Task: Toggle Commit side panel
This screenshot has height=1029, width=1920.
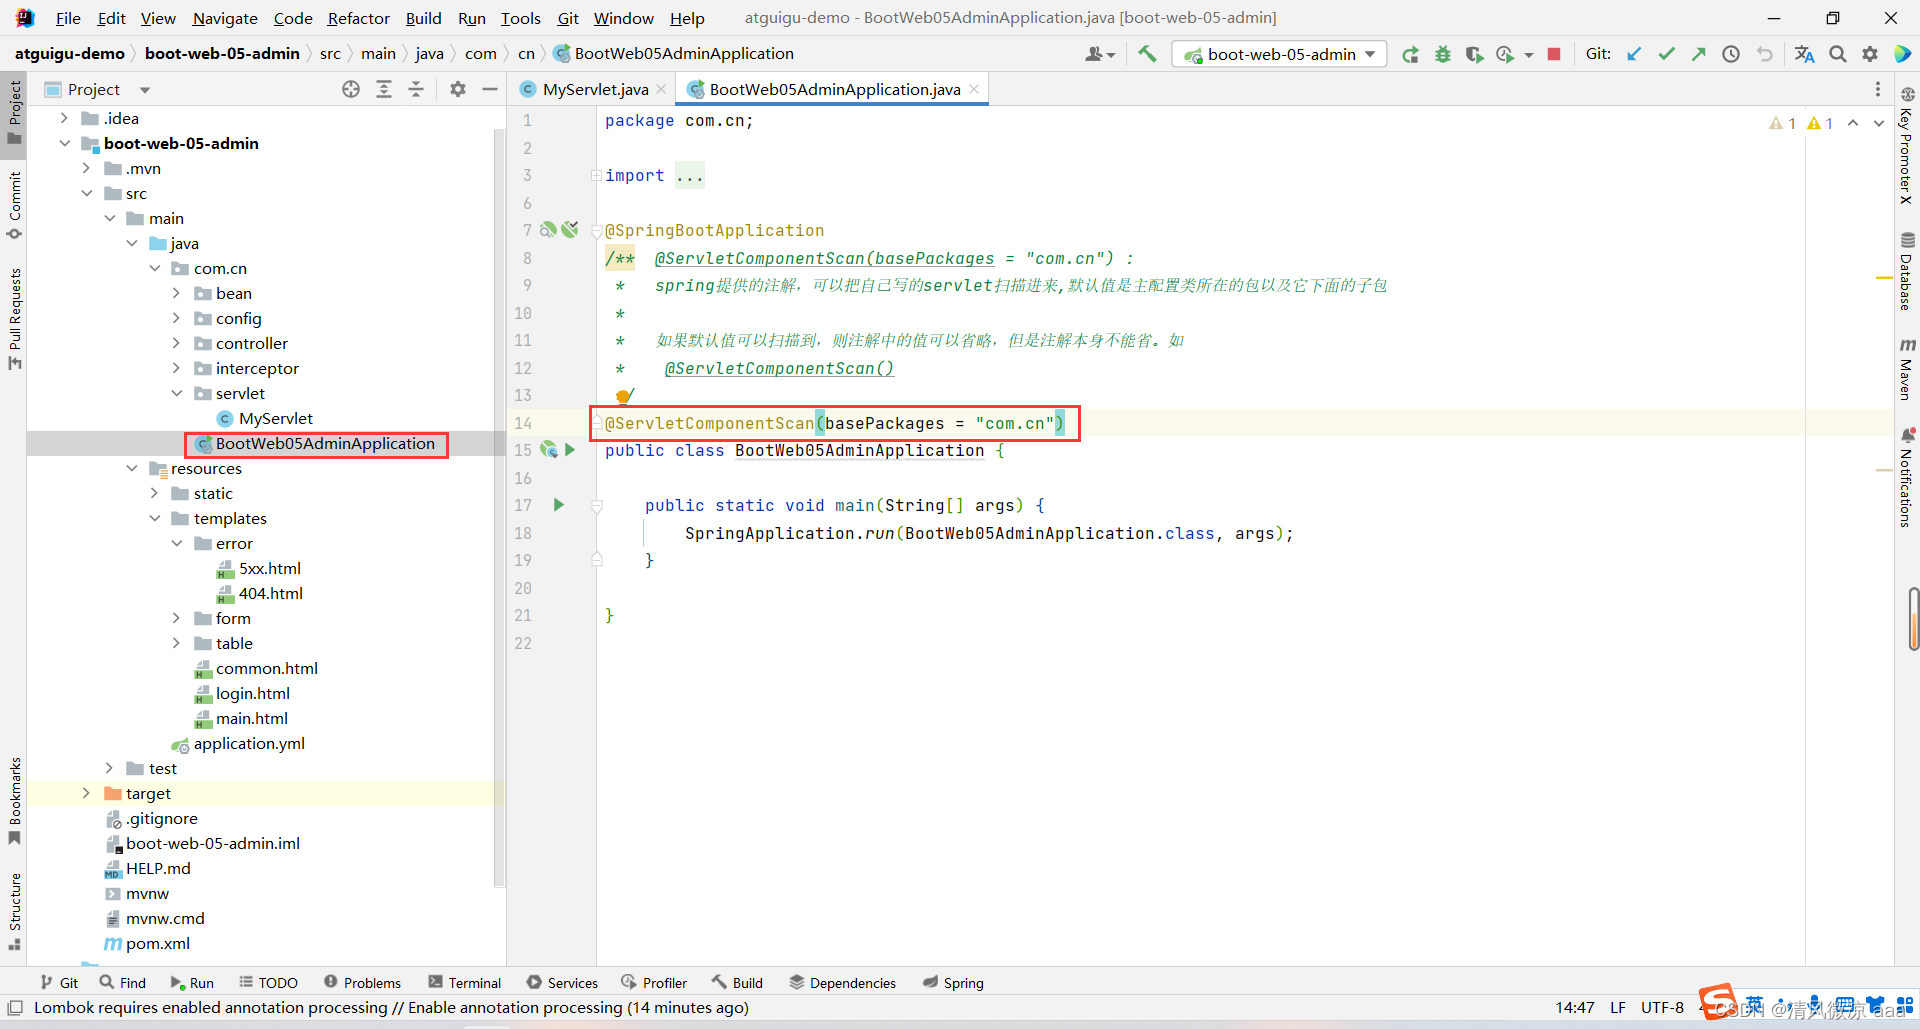Action: (x=14, y=206)
